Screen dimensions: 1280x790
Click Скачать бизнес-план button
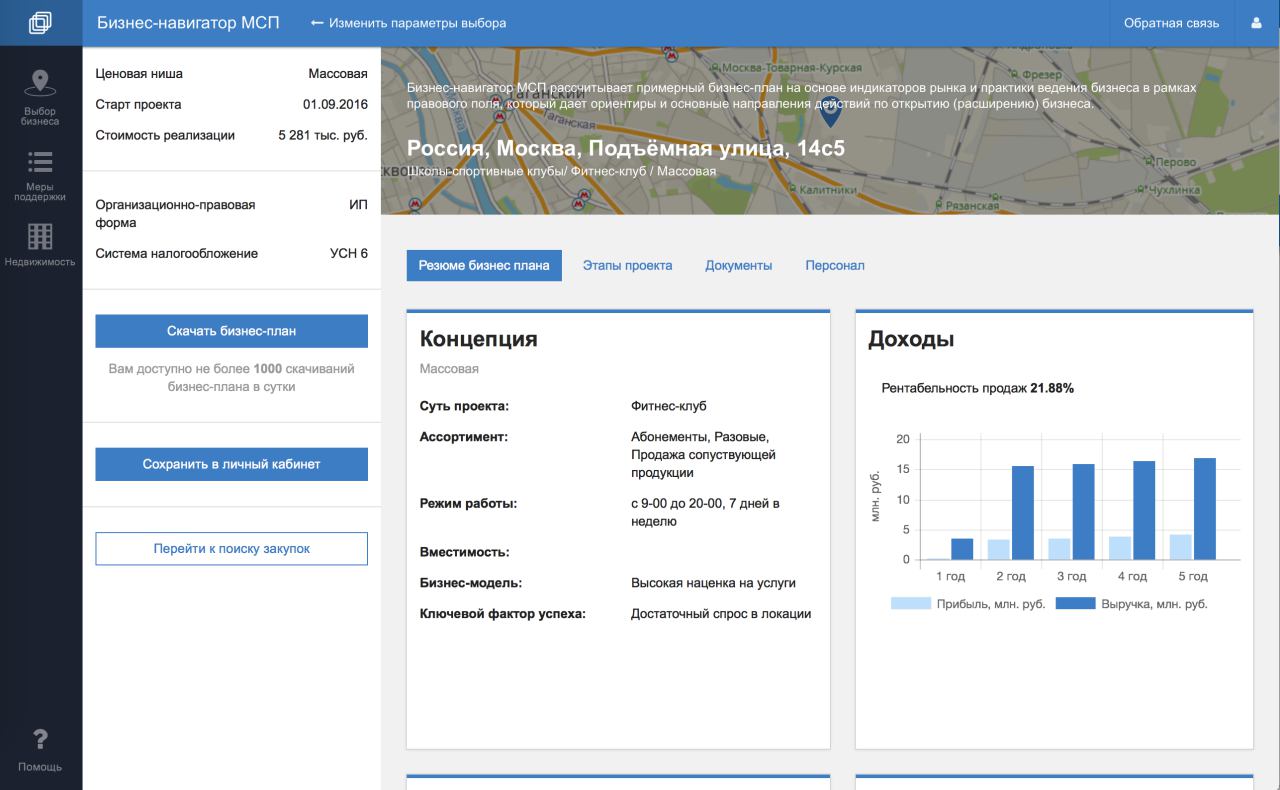(231, 331)
